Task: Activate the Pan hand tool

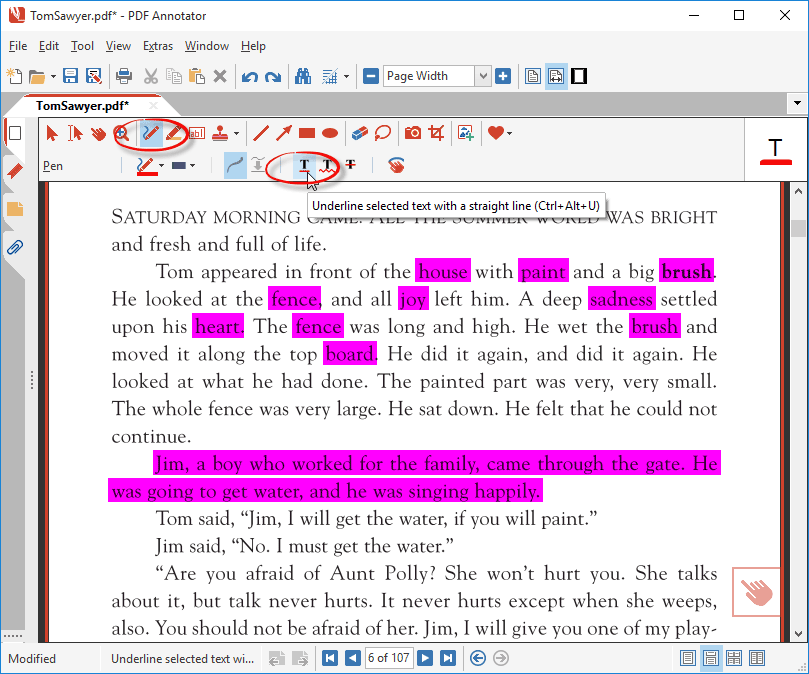Action: (x=98, y=134)
